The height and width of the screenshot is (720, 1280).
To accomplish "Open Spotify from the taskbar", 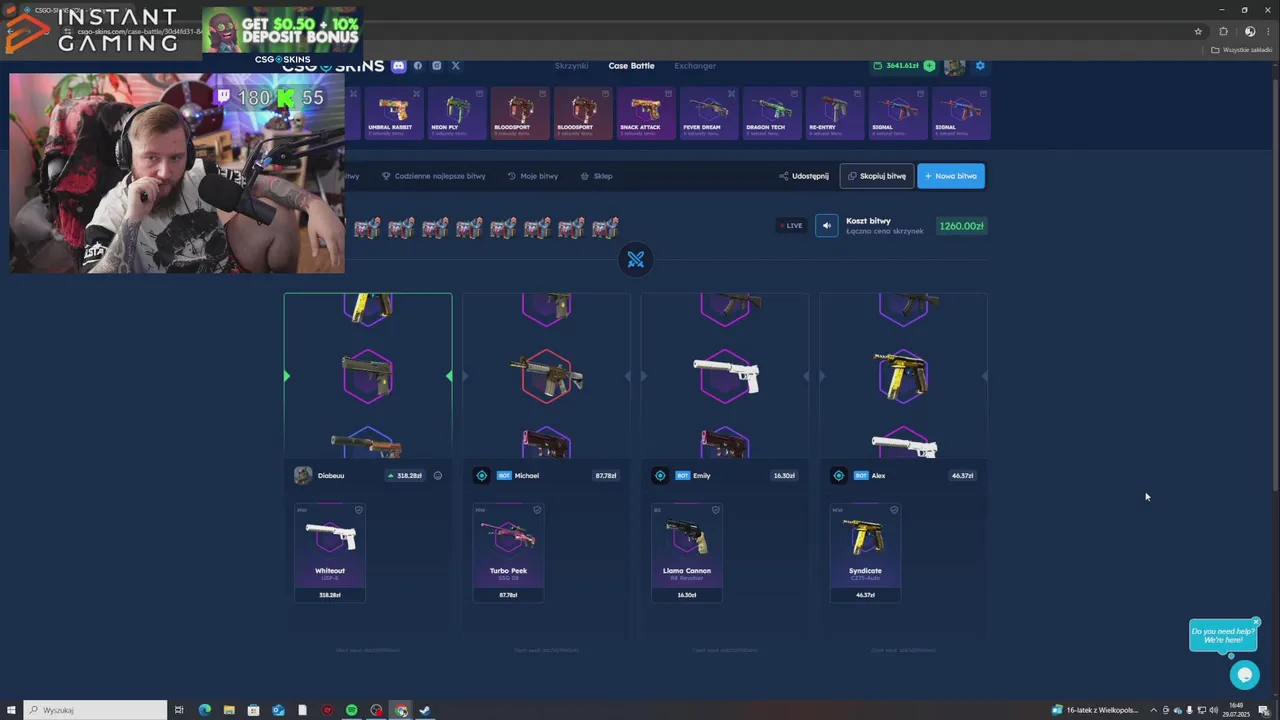I will [352, 710].
